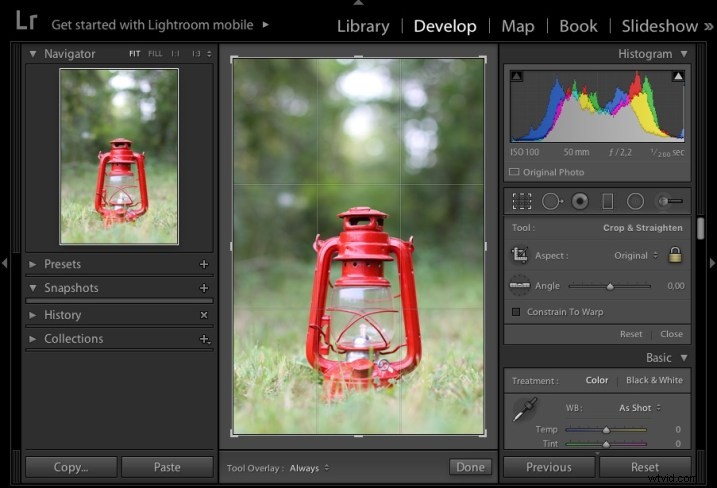The height and width of the screenshot is (488, 717).
Task: Select the Radial Filter tool
Action: tap(635, 201)
